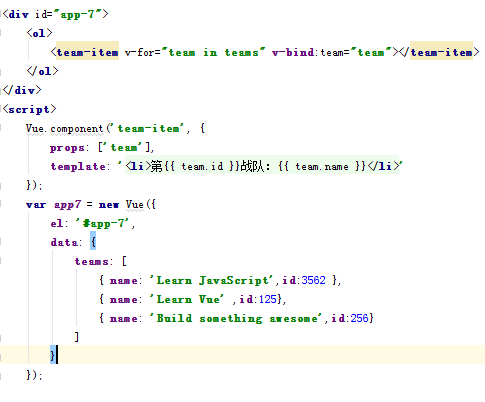This screenshot has height=402, width=485.
Task: Click the props key
Action: (67, 148)
